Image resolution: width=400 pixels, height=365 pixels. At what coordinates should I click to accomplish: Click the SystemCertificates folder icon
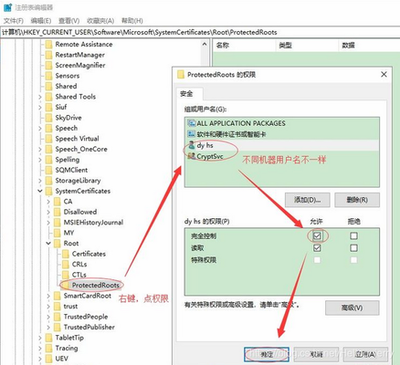[x=49, y=191]
